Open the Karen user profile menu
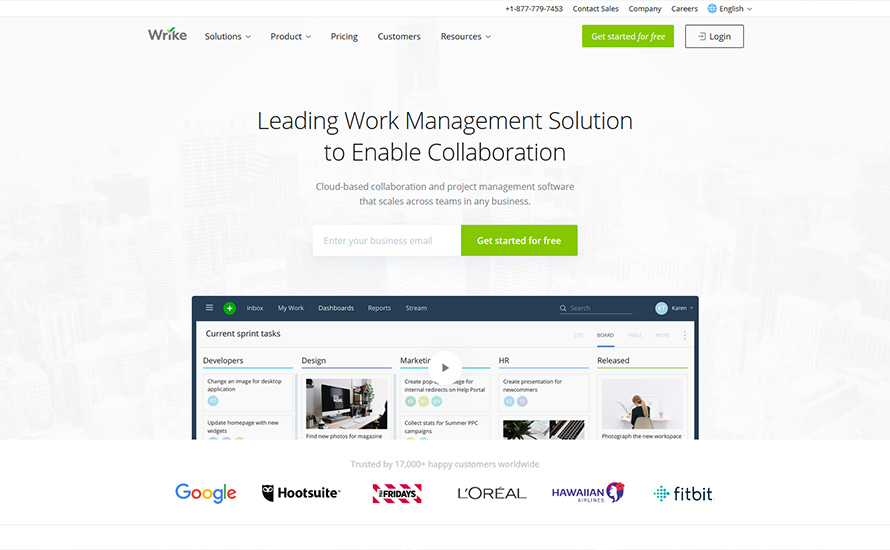Image resolution: width=890 pixels, height=550 pixels. point(674,308)
